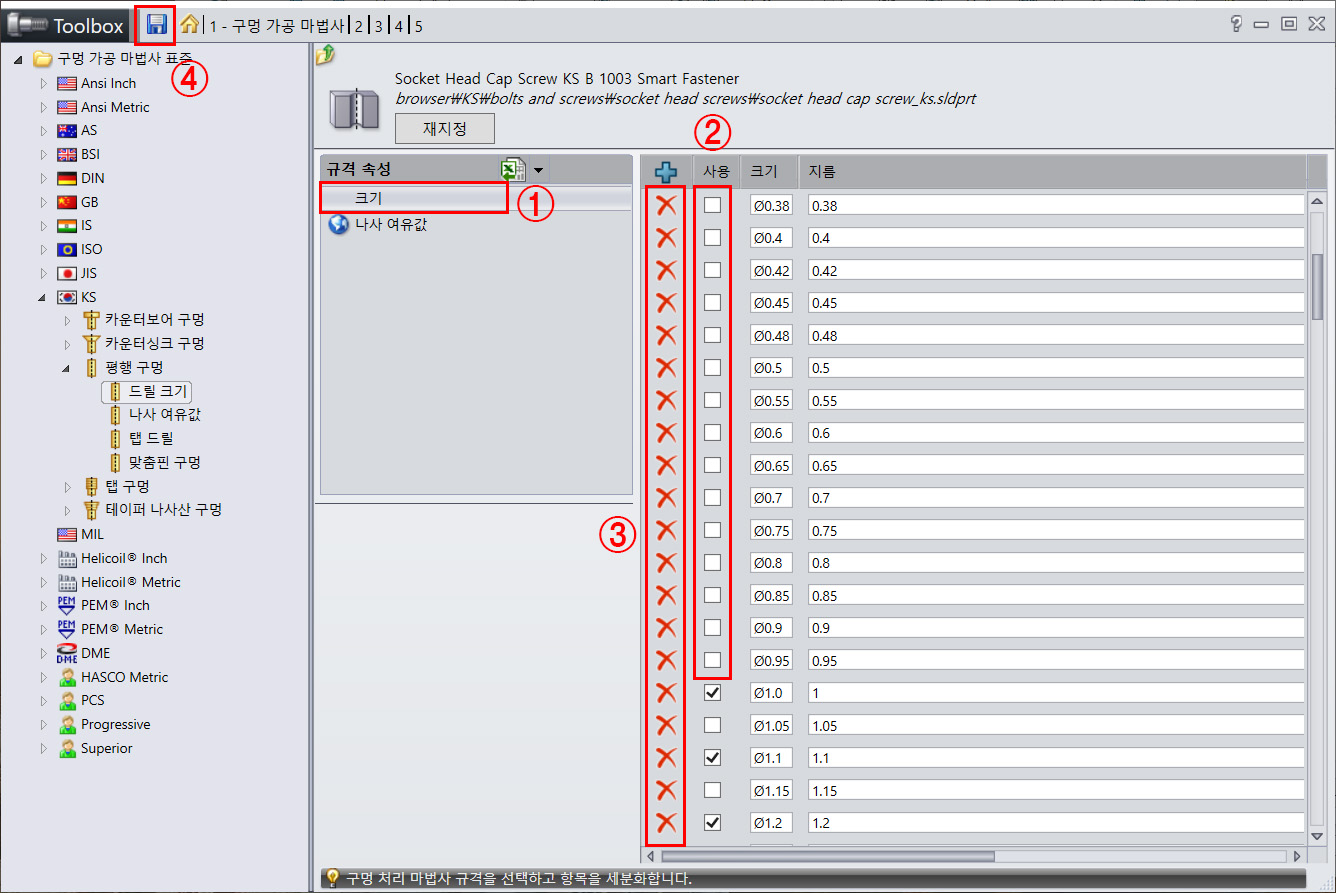This screenshot has height=893, width=1336.
Task: Click the Ansi Inch flag icon
Action: click(x=67, y=83)
